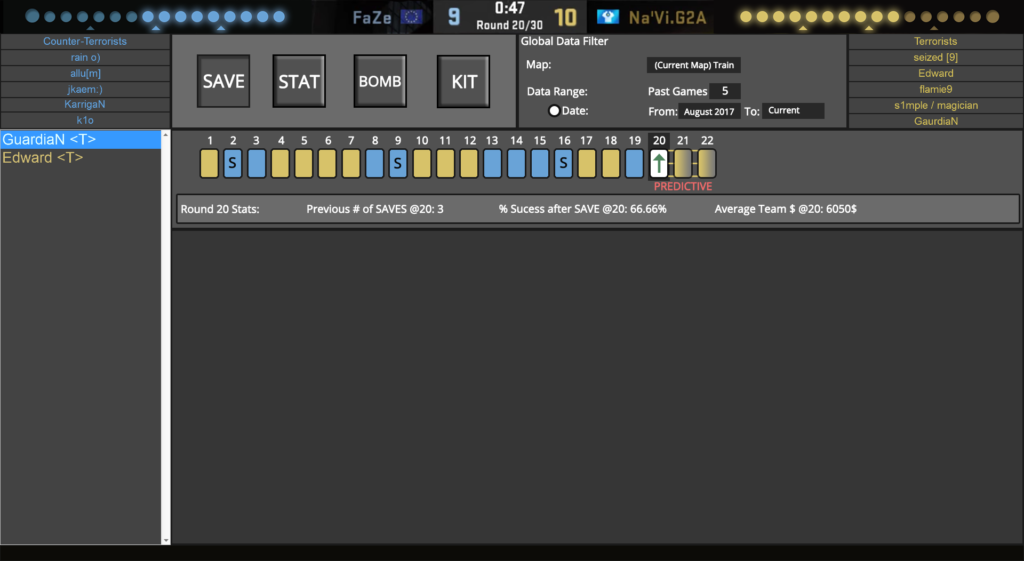Click the KIT button
1024x561 pixels.
[464, 82]
